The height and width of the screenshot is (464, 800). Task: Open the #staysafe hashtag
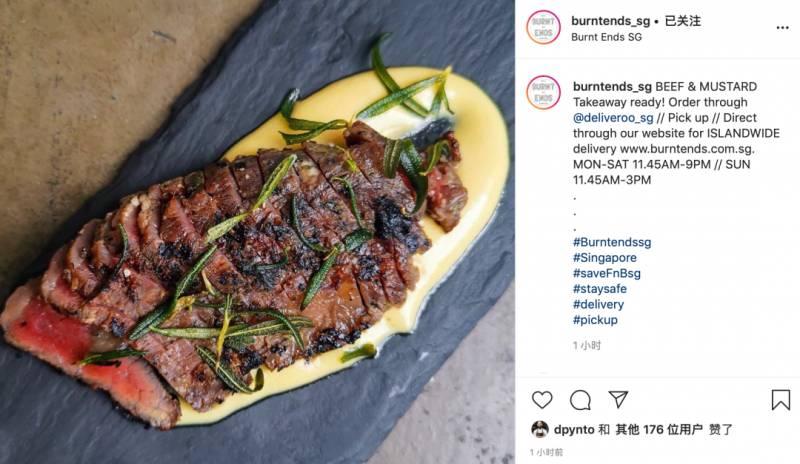pyautogui.click(x=602, y=289)
